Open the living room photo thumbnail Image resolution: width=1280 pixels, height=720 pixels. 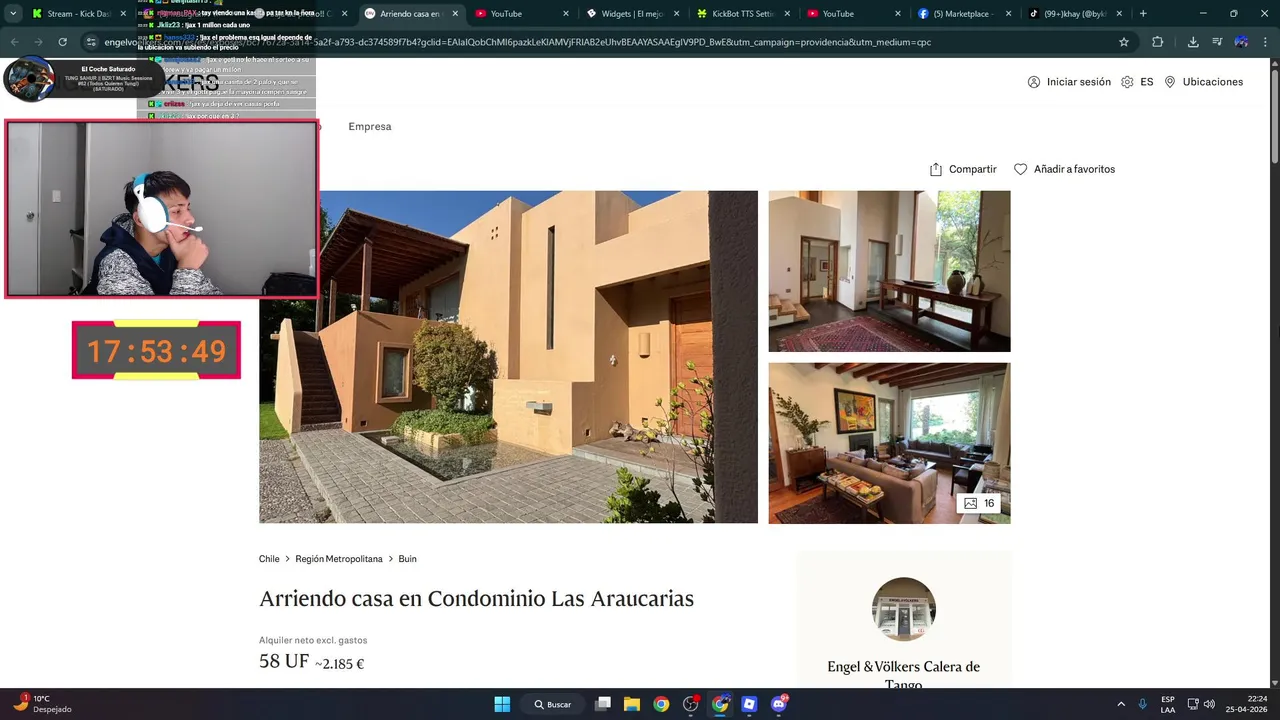tap(889, 443)
